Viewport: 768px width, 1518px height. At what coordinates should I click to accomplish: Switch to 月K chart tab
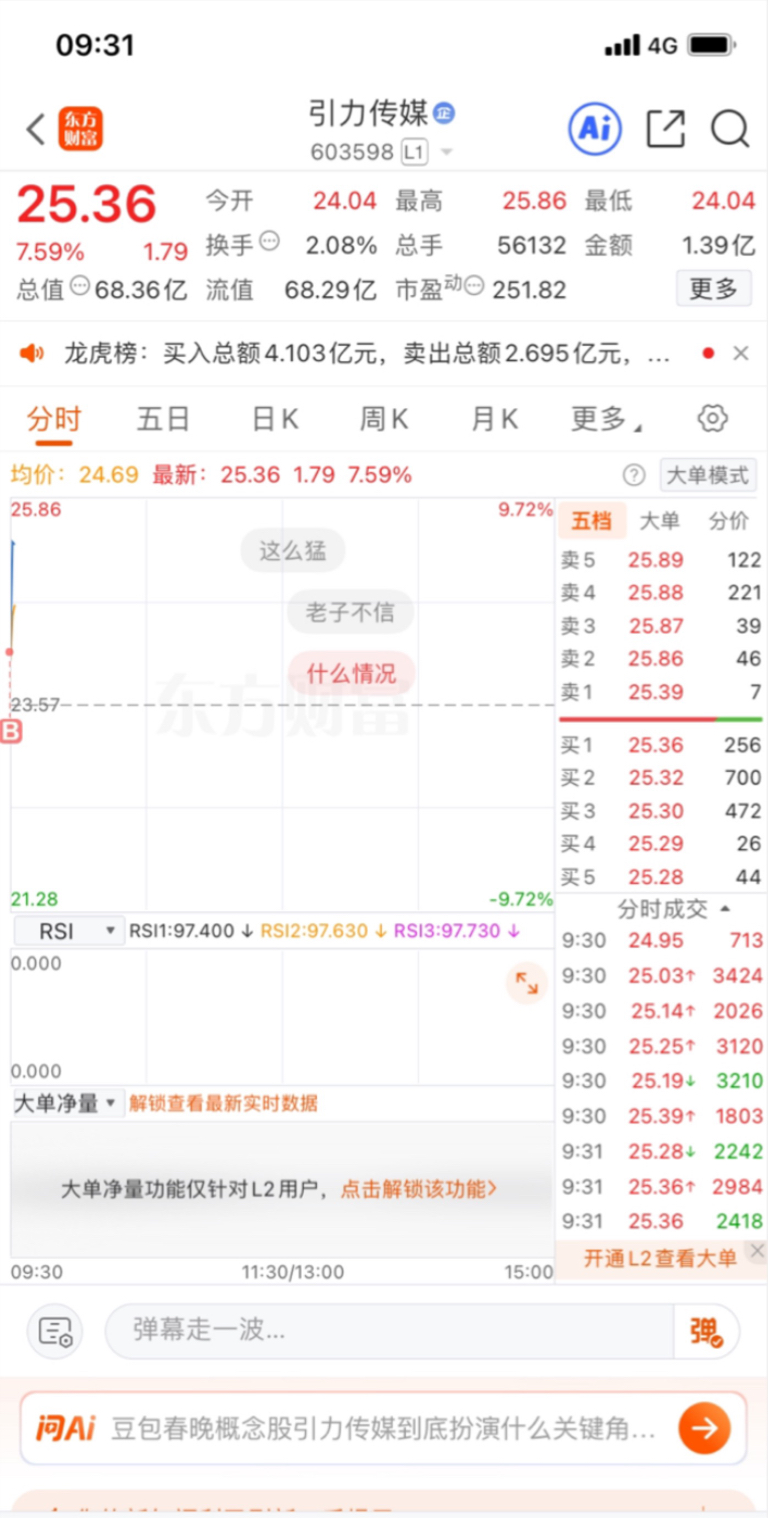[494, 419]
